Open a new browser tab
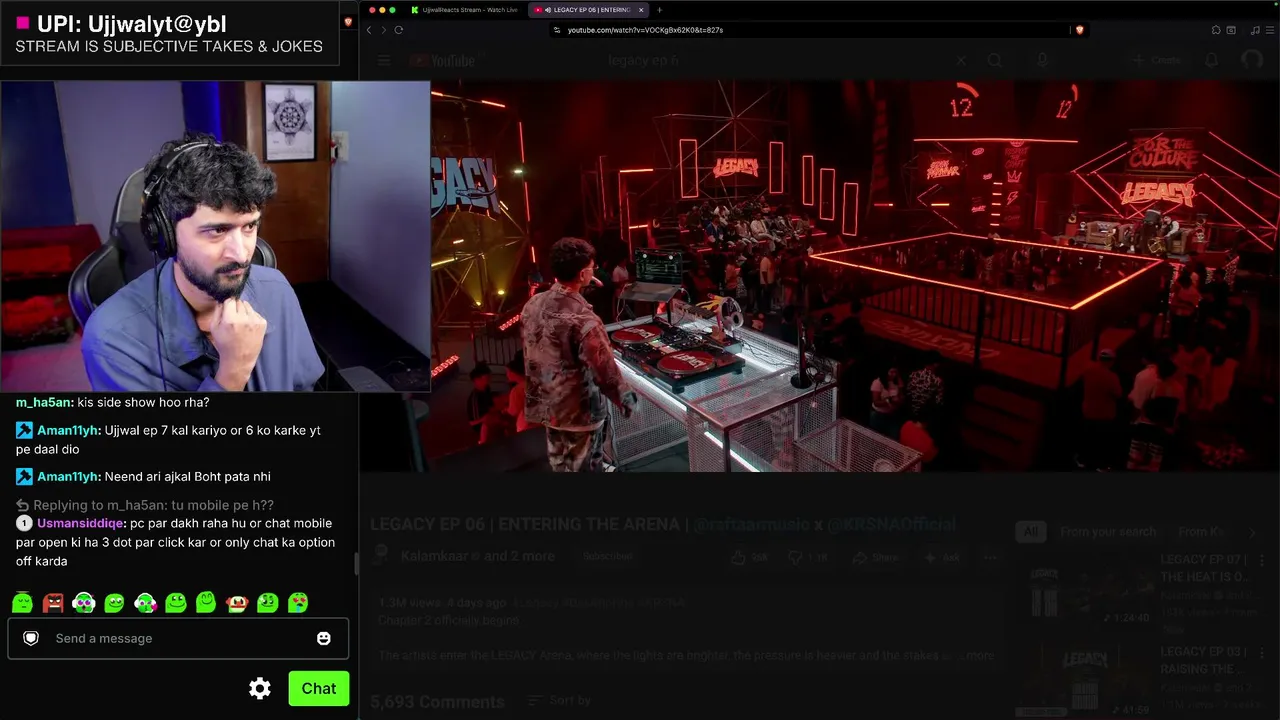The height and width of the screenshot is (720, 1280). point(659,10)
